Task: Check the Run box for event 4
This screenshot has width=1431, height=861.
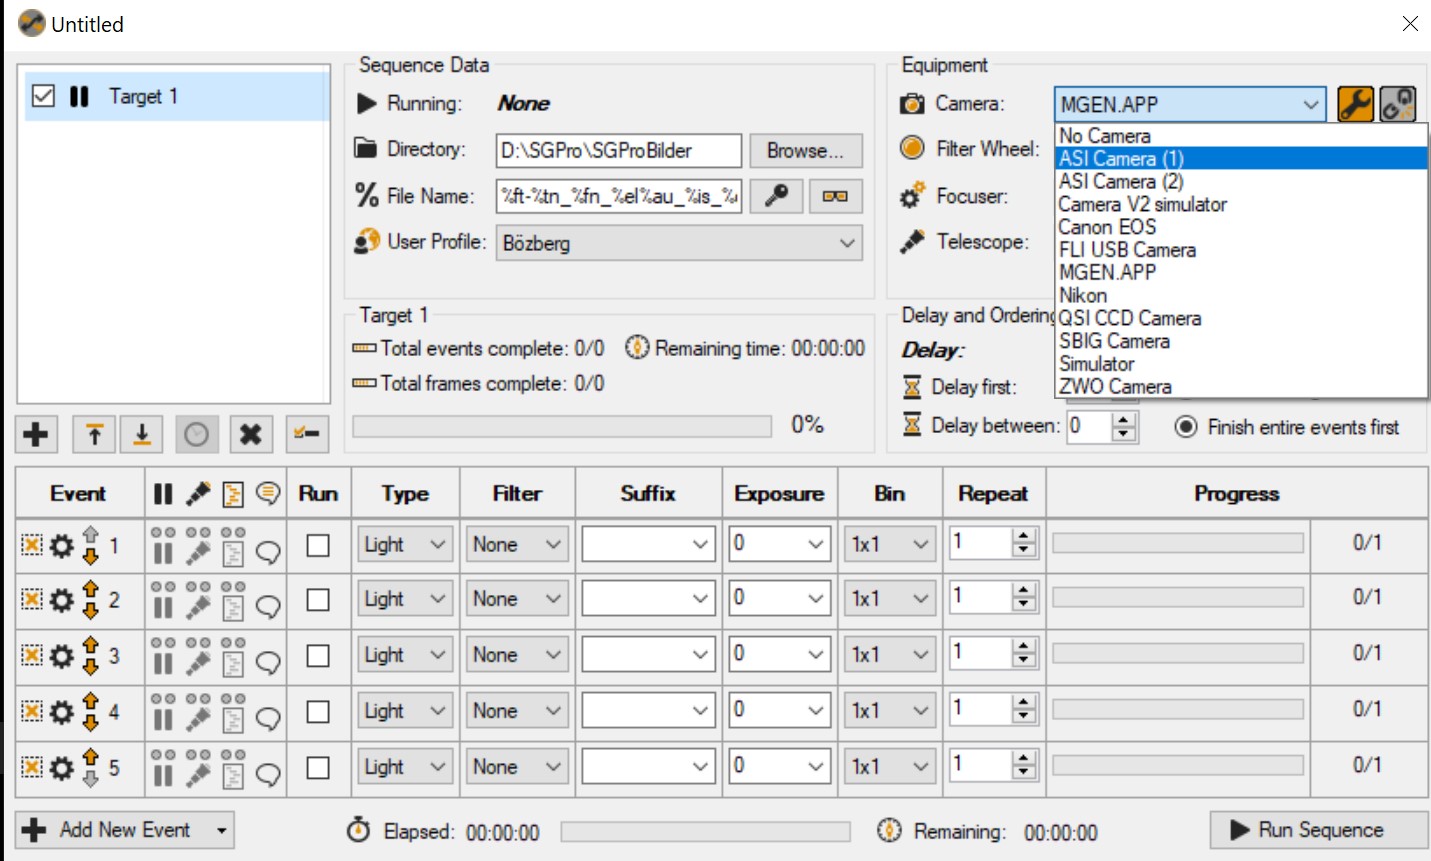Action: [x=318, y=711]
